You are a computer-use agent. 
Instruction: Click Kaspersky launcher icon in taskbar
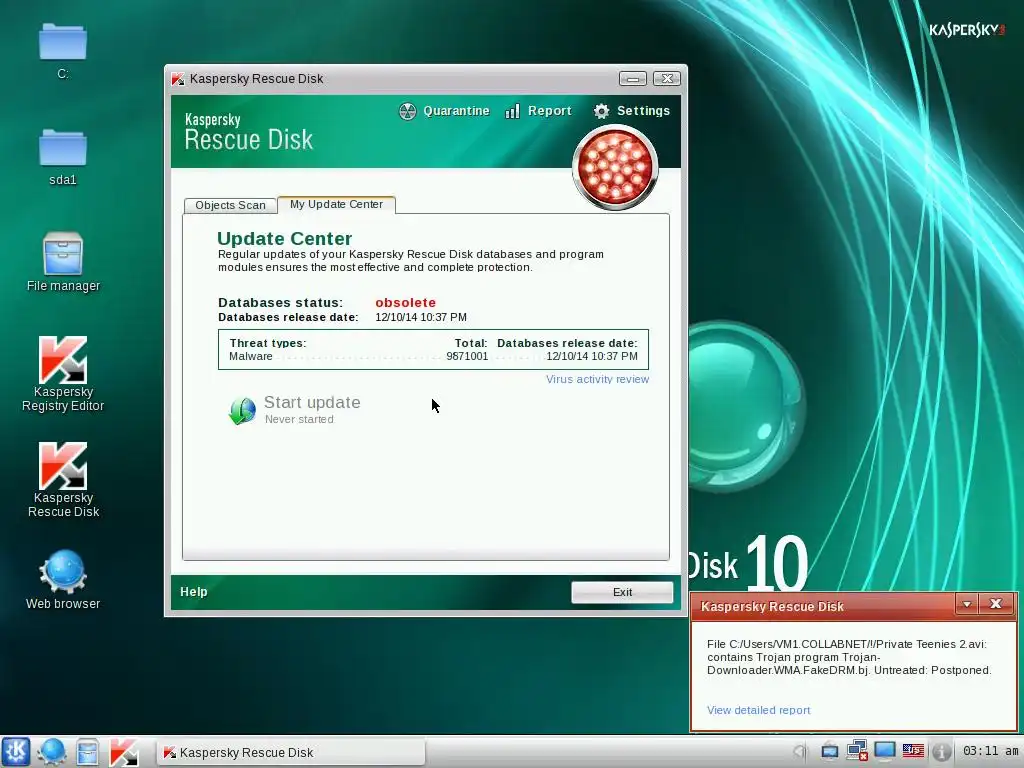(123, 752)
